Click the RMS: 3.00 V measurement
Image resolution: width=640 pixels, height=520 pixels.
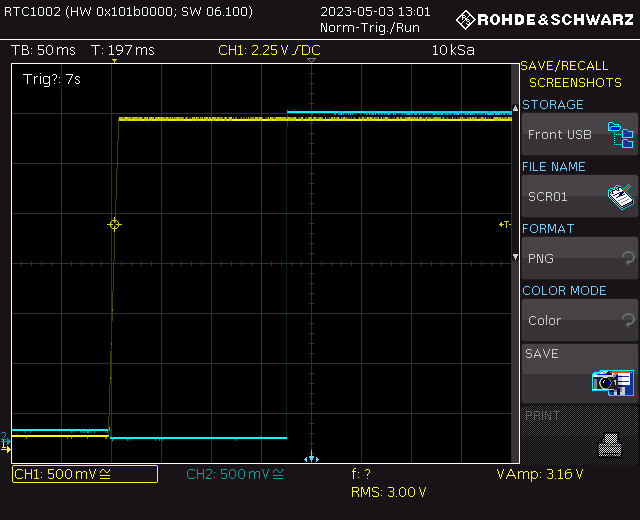(389, 492)
